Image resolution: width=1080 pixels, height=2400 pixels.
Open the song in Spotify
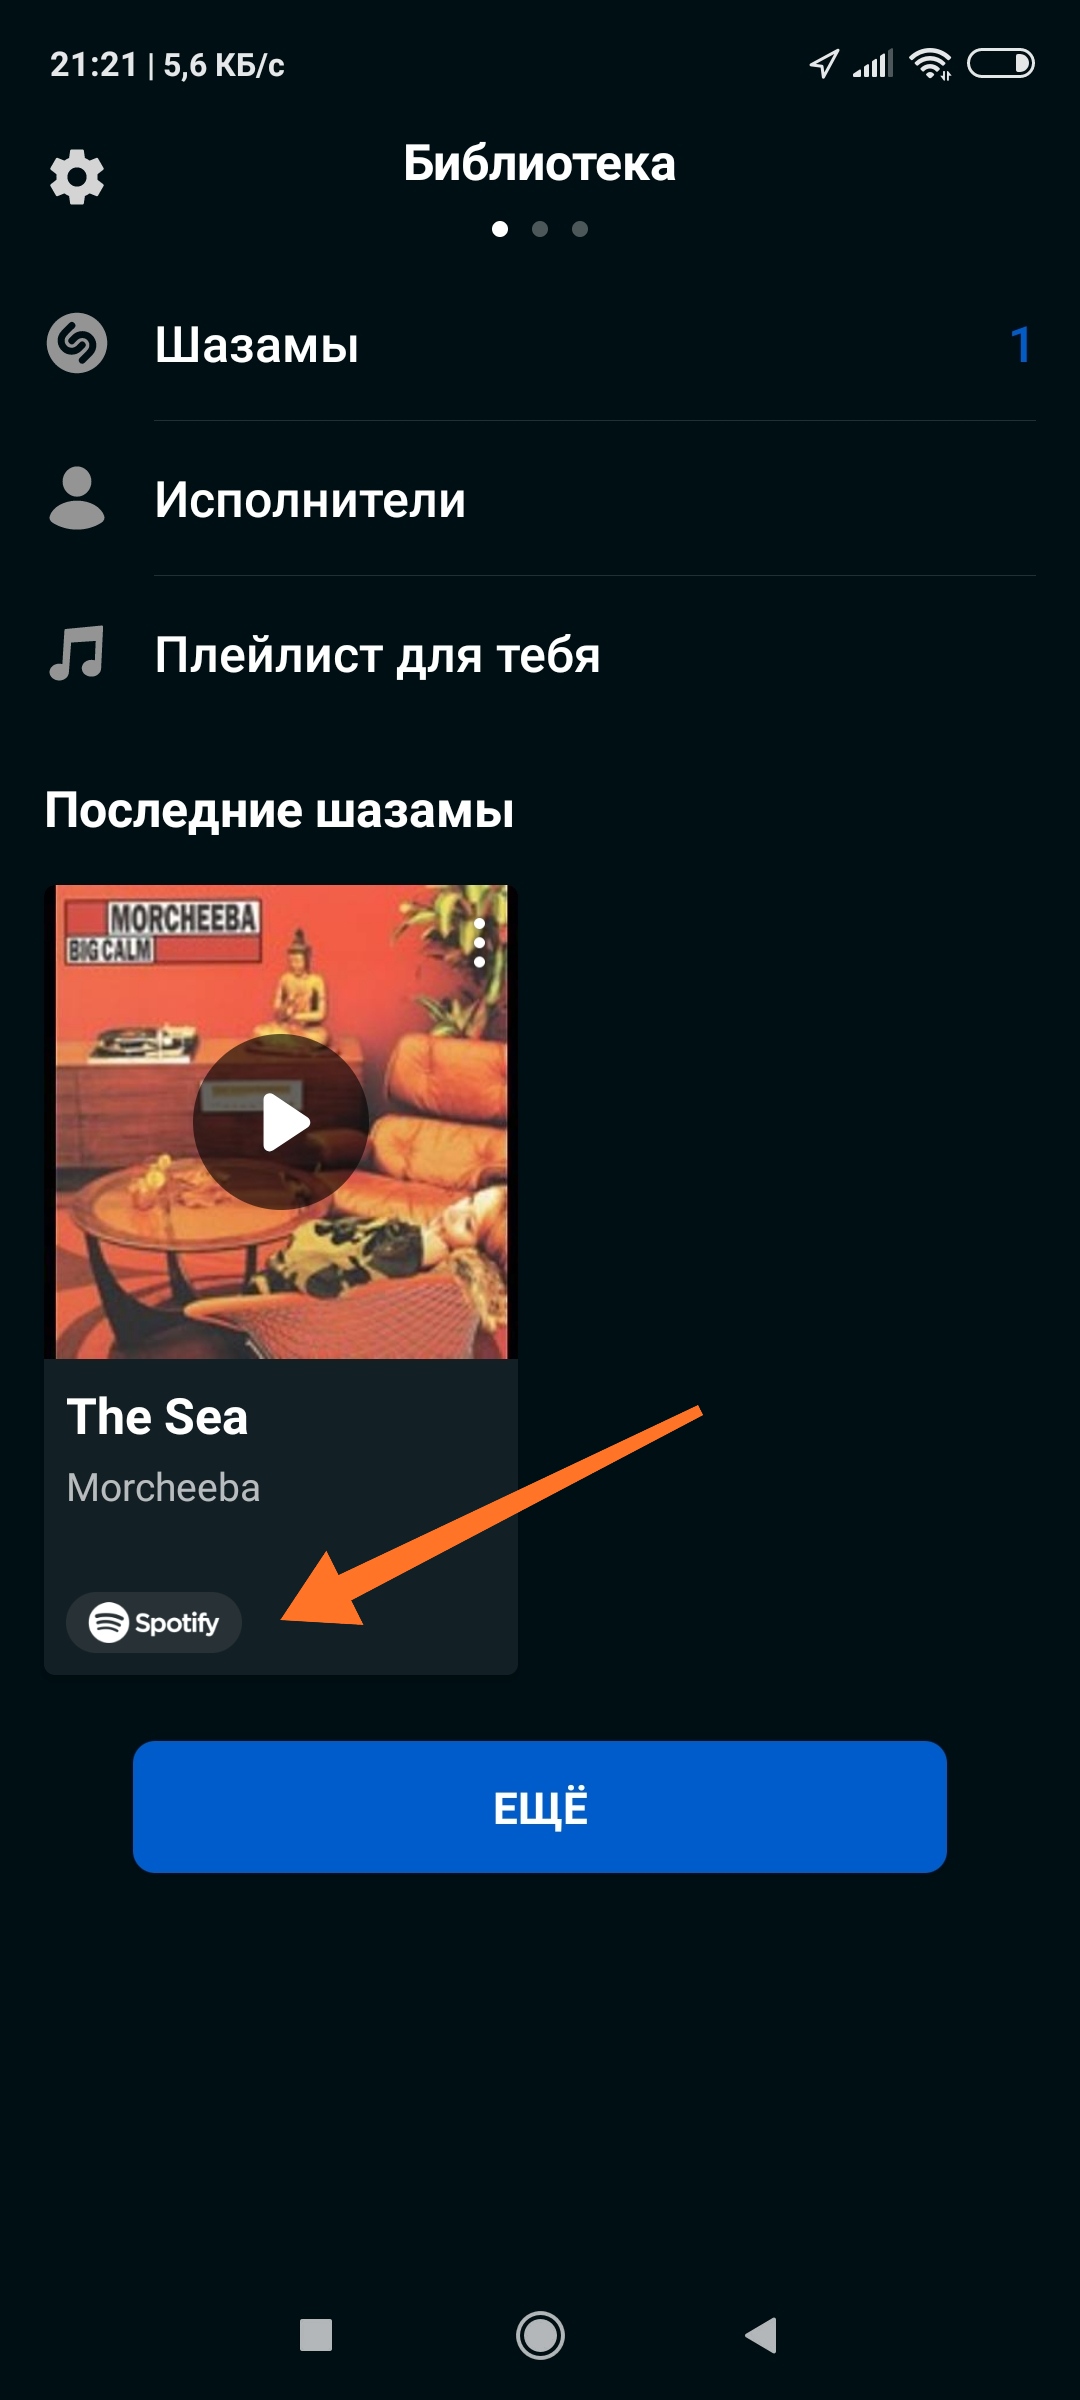point(154,1622)
